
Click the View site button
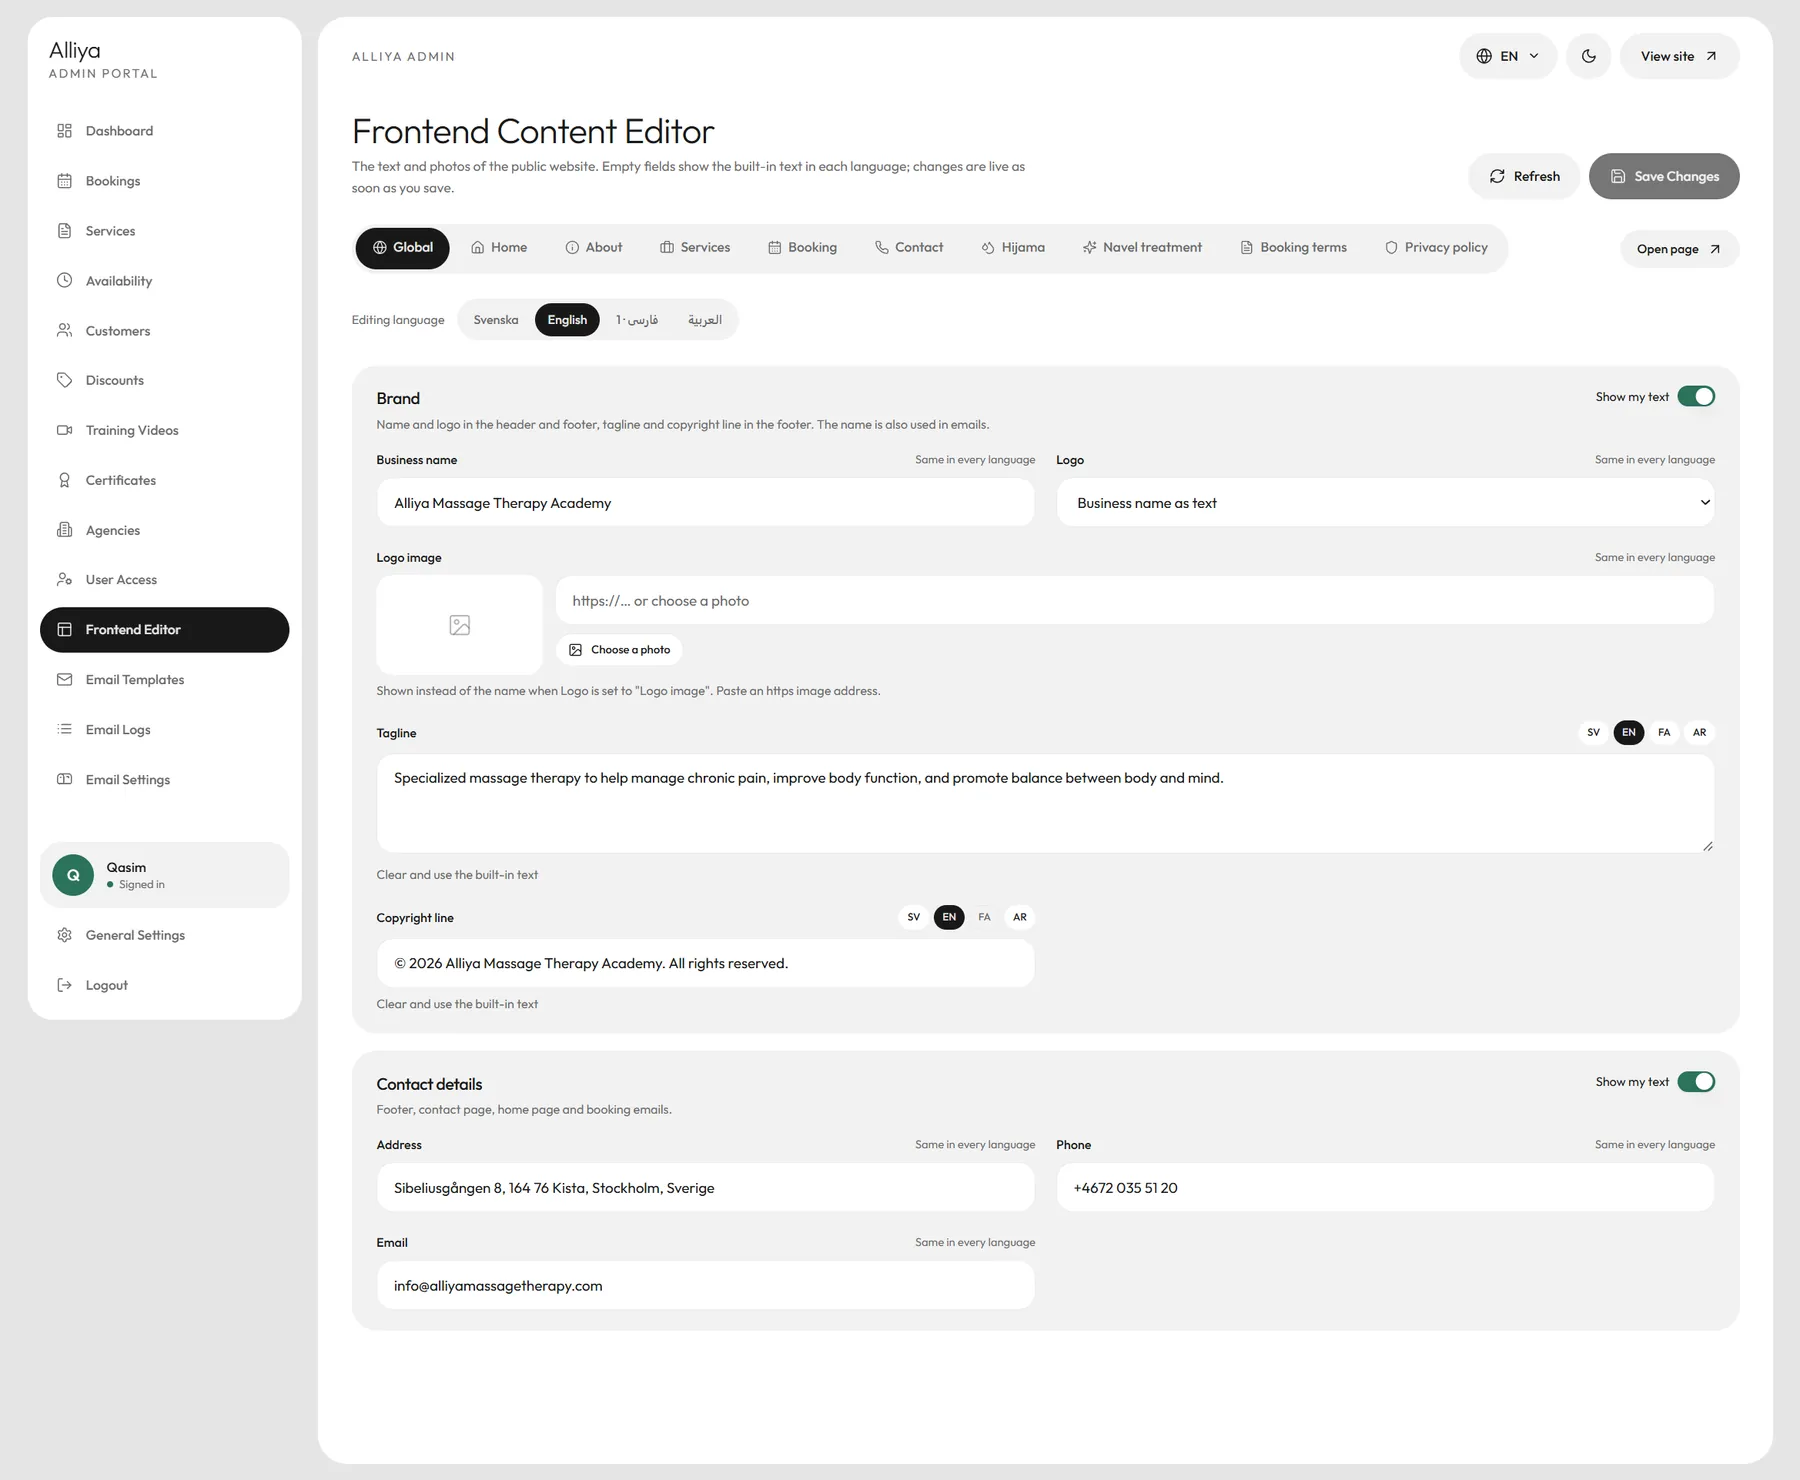click(1680, 56)
